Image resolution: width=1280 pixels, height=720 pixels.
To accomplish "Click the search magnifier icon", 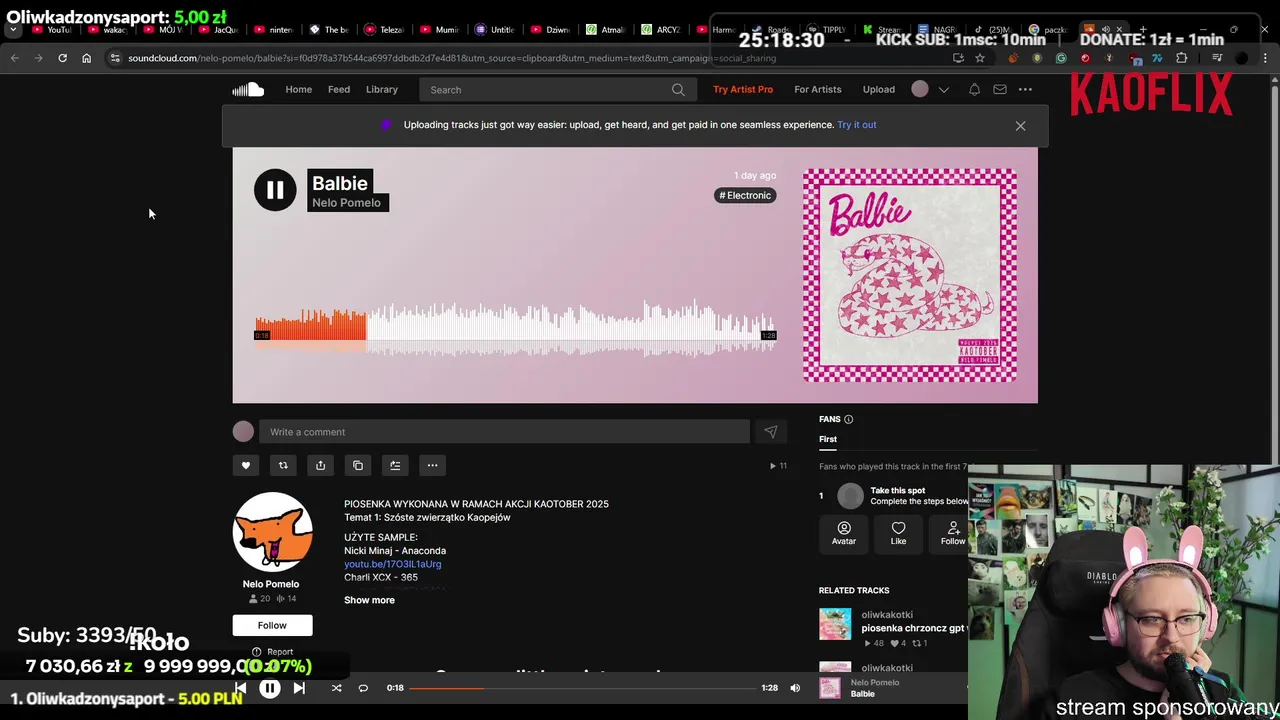I will coord(678,90).
